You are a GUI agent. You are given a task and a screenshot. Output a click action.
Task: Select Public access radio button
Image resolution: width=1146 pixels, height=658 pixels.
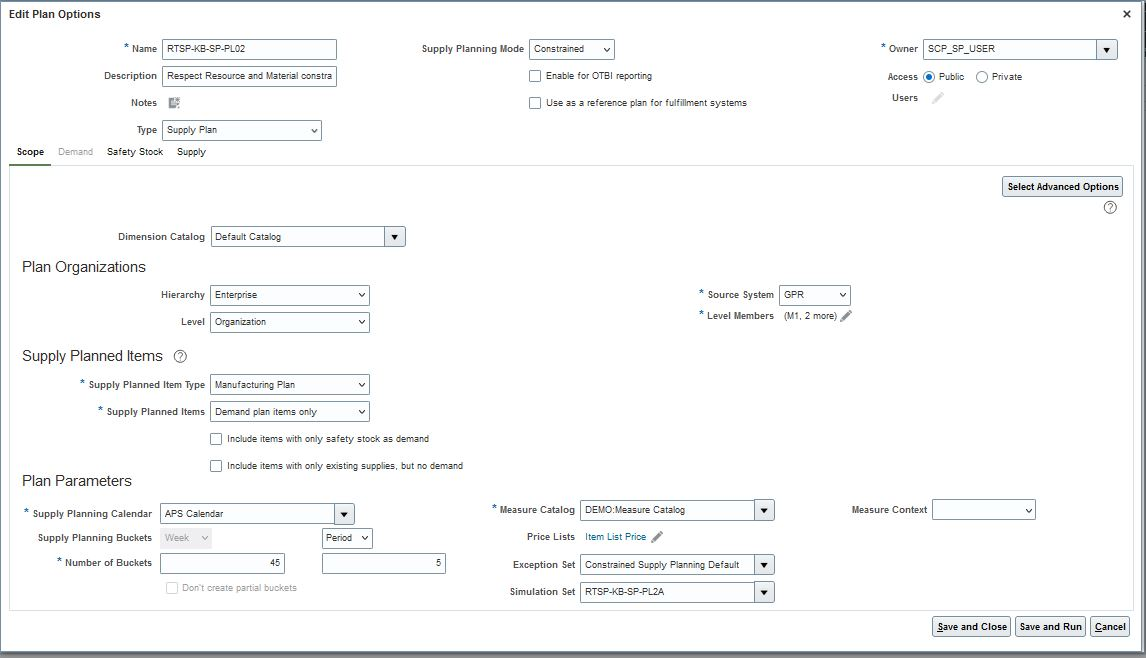point(929,77)
